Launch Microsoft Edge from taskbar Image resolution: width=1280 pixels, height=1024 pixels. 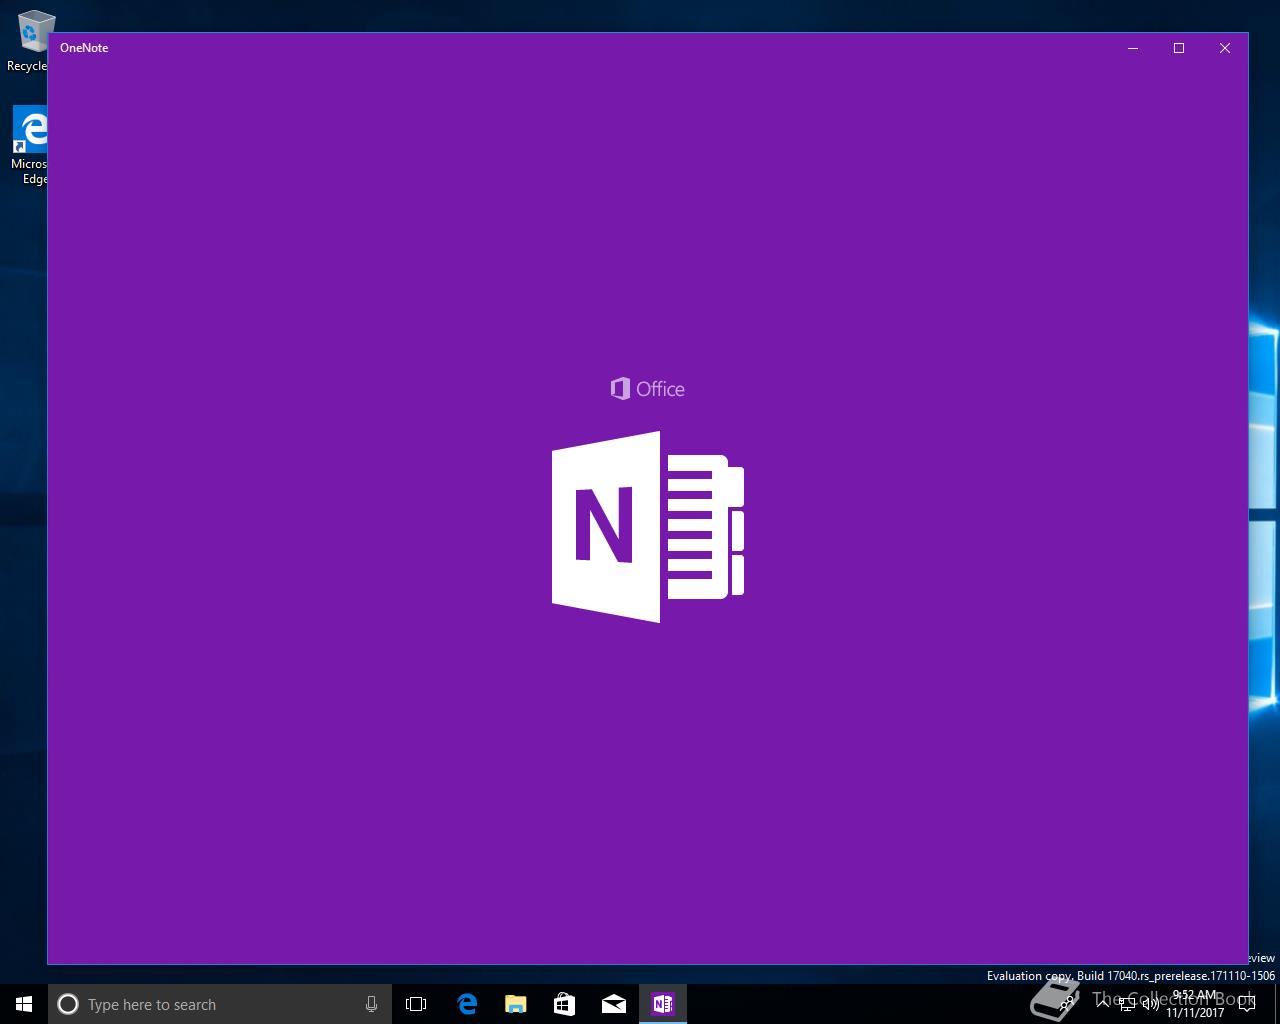[x=466, y=1004]
